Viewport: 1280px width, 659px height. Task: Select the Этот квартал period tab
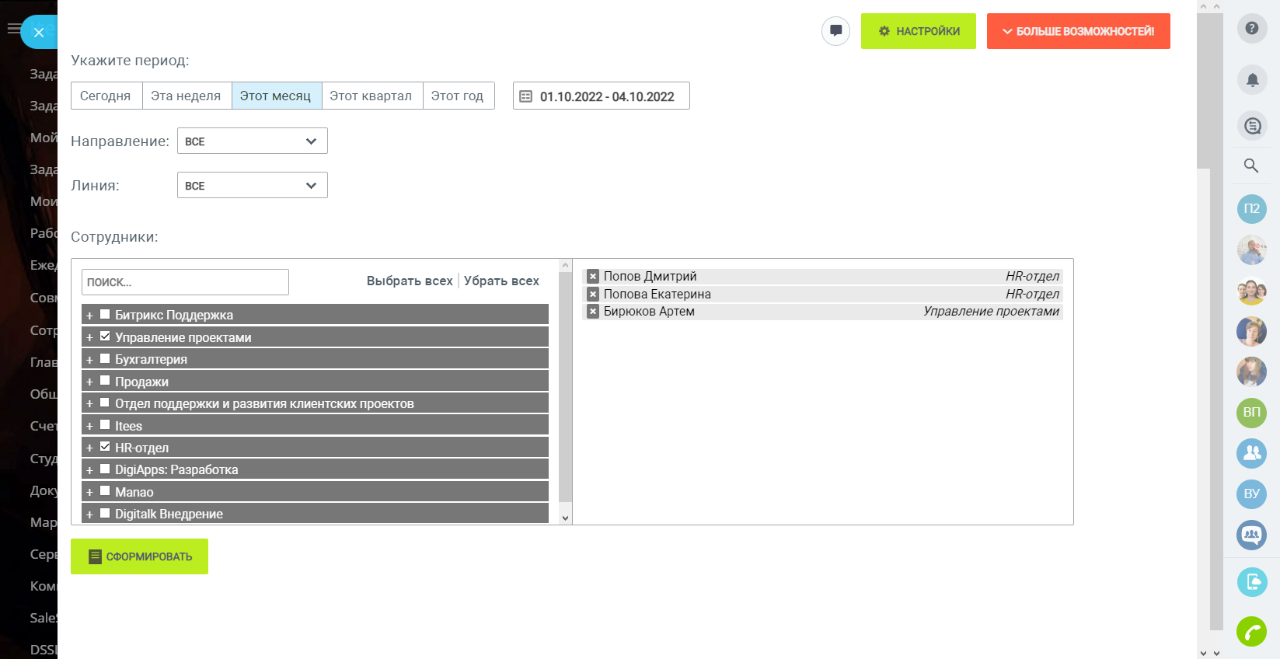tap(371, 96)
